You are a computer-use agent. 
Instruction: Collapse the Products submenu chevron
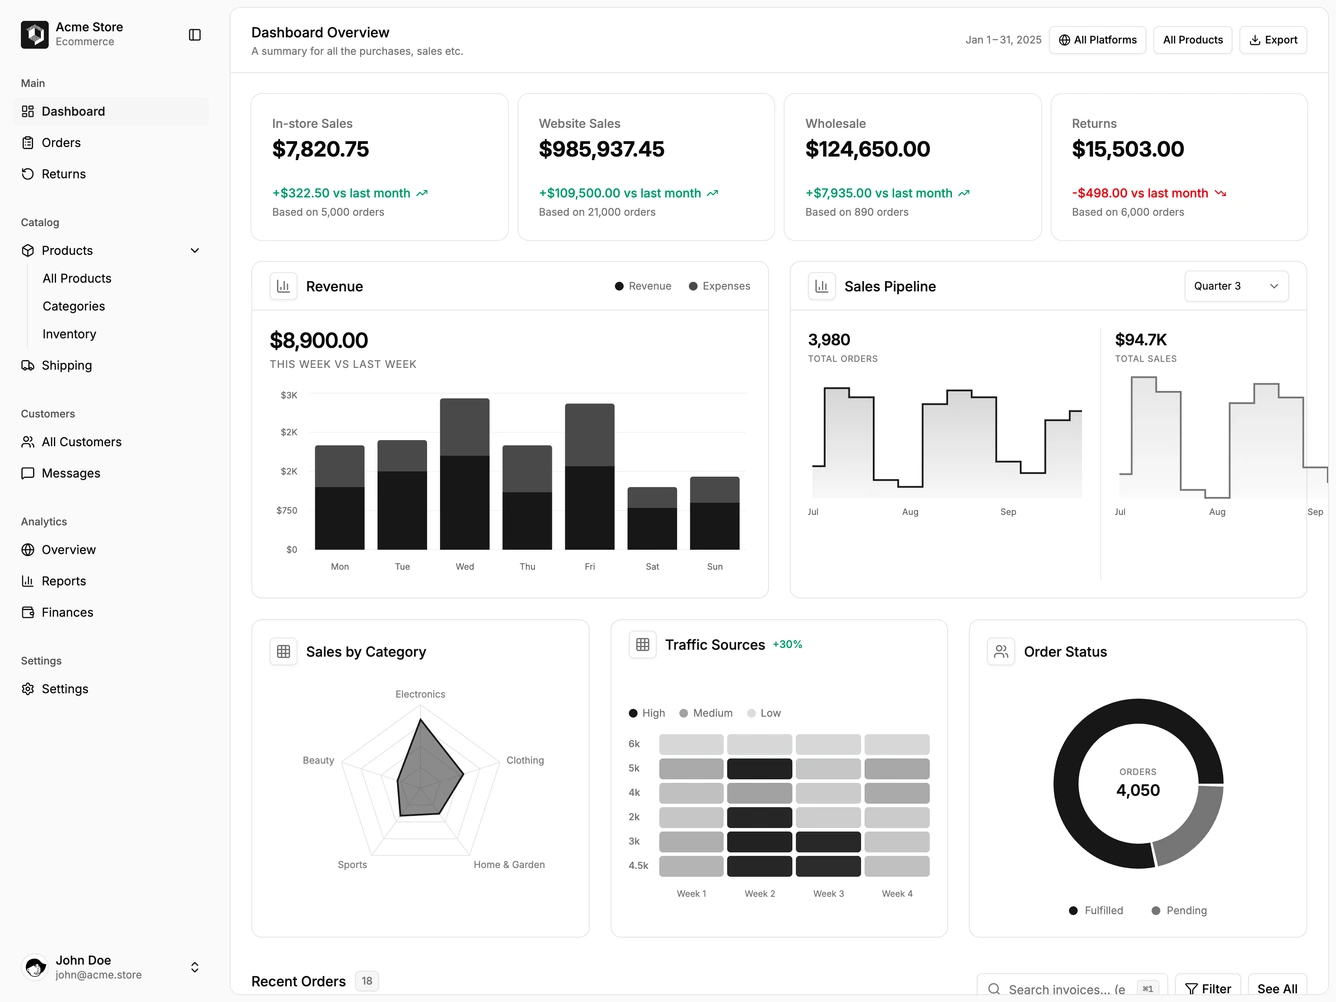[x=195, y=251]
